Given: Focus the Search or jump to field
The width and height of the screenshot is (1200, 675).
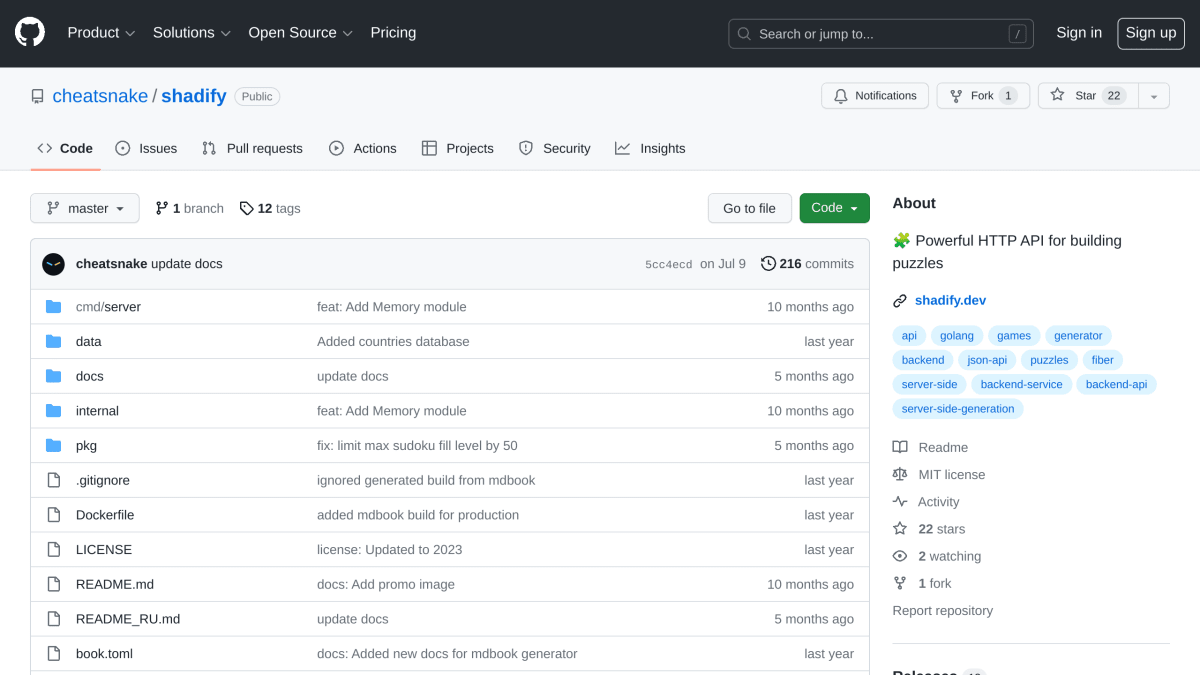Looking at the screenshot, I should [x=881, y=34].
